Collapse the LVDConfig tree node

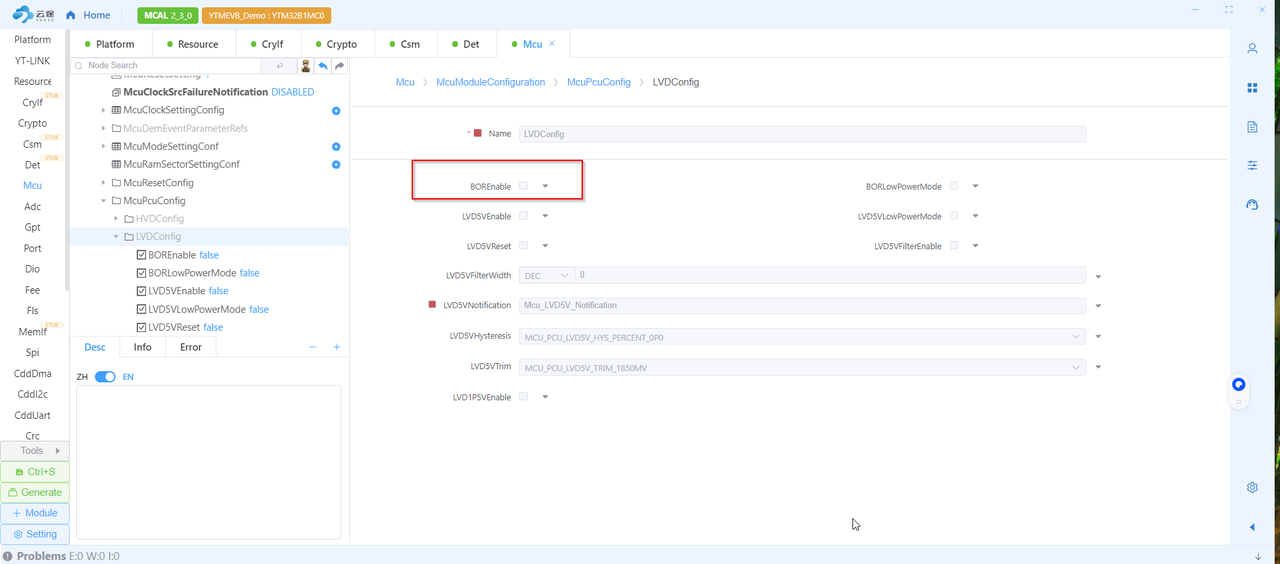pos(116,237)
